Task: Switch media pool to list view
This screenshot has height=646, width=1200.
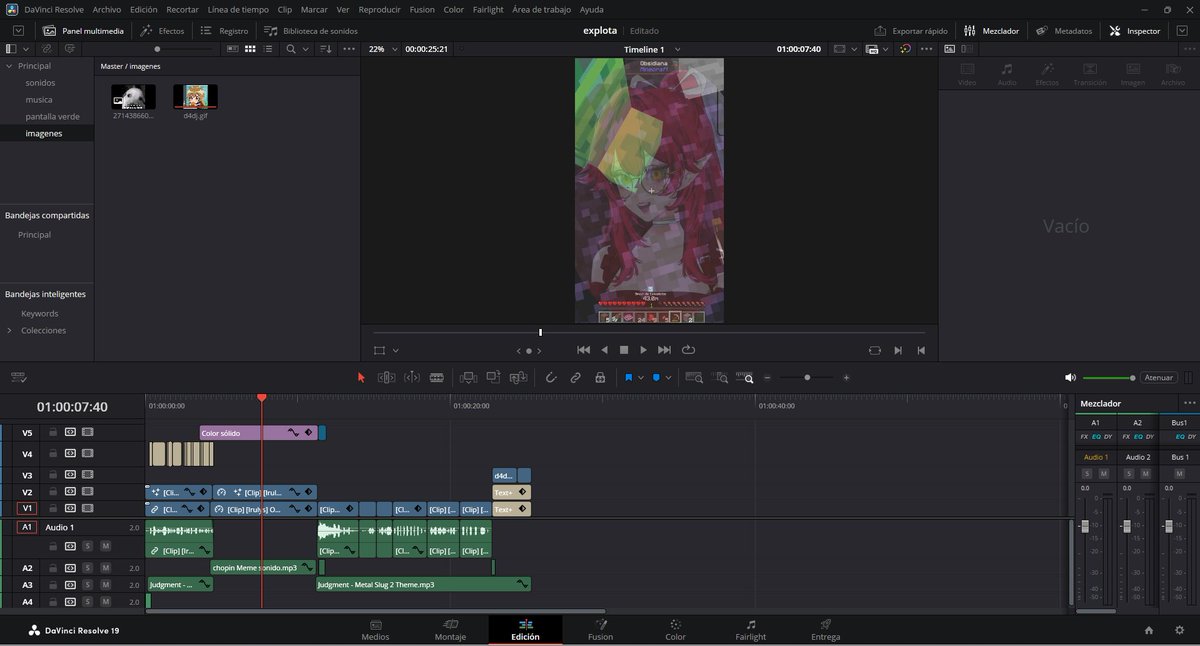Action: point(268,49)
